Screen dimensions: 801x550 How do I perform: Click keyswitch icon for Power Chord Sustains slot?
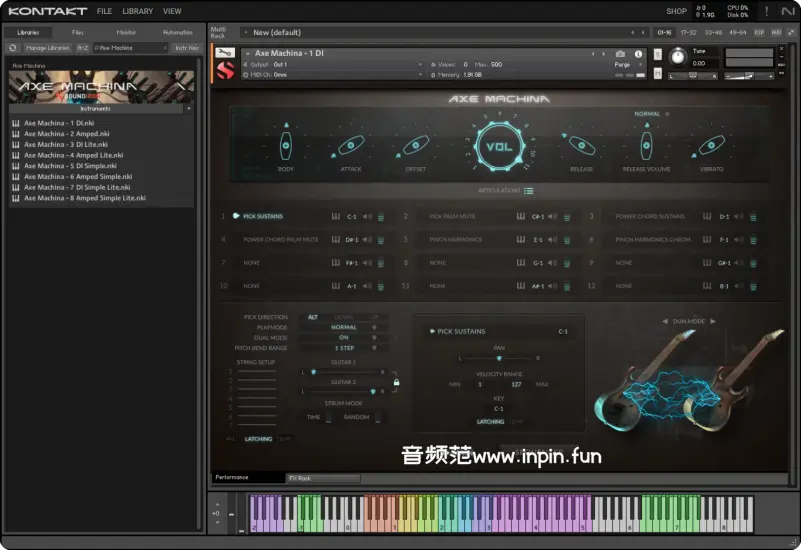point(707,216)
